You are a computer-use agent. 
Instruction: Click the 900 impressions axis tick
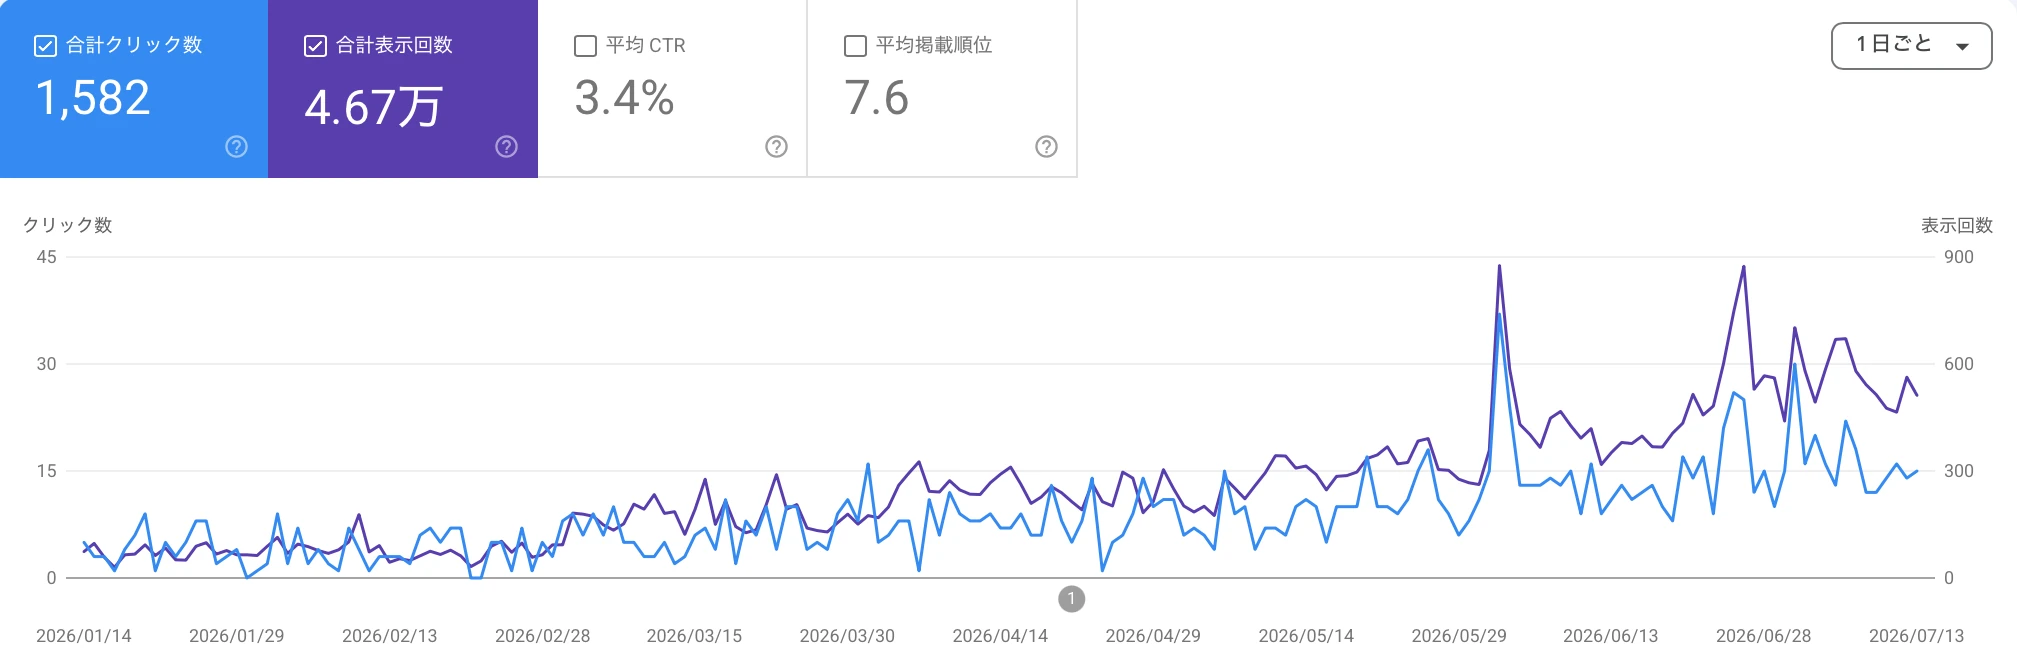(1959, 257)
